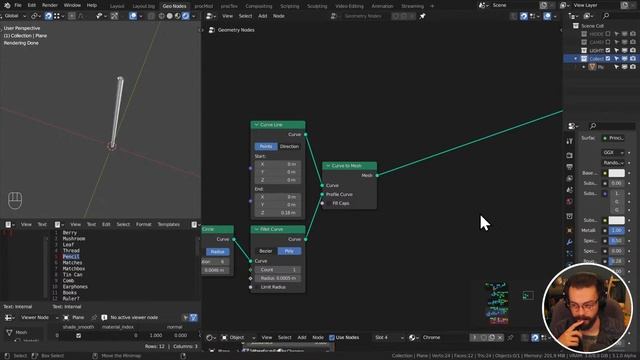Screen dimensions: 640x360
Task: Toggle render camera icon for Collection row
Action: click(633, 58)
